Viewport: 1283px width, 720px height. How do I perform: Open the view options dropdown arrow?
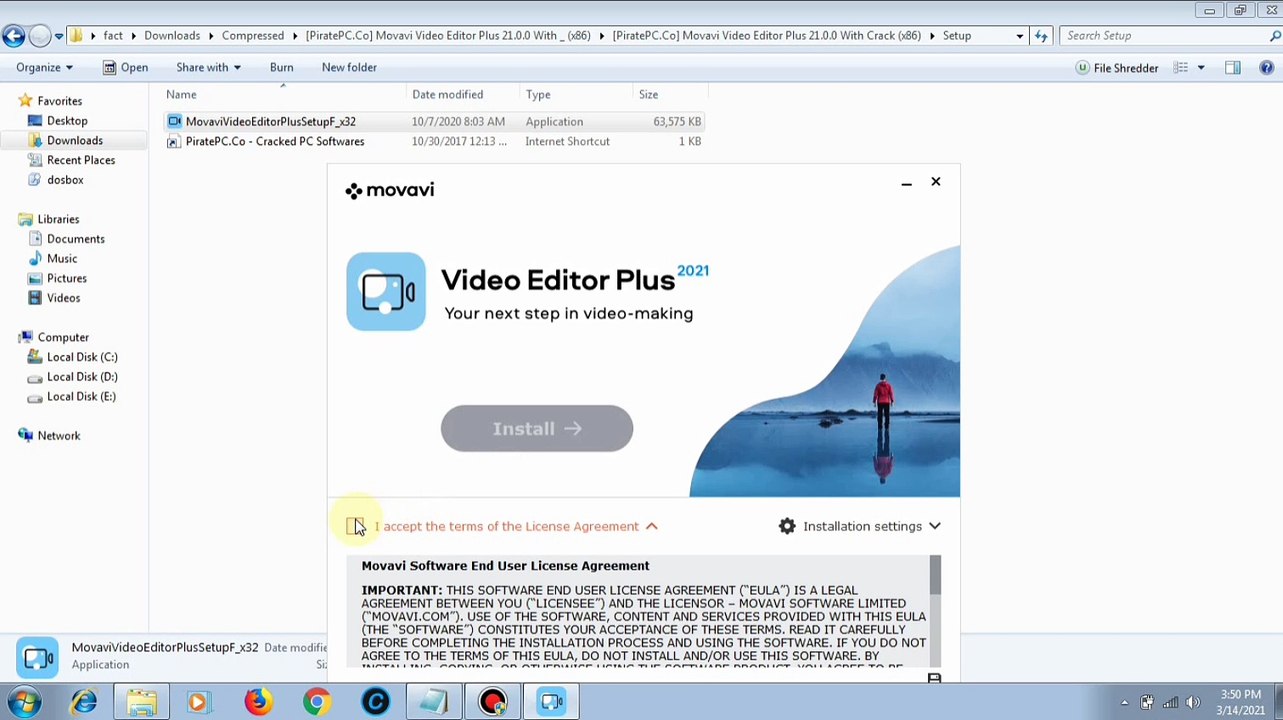1201,68
